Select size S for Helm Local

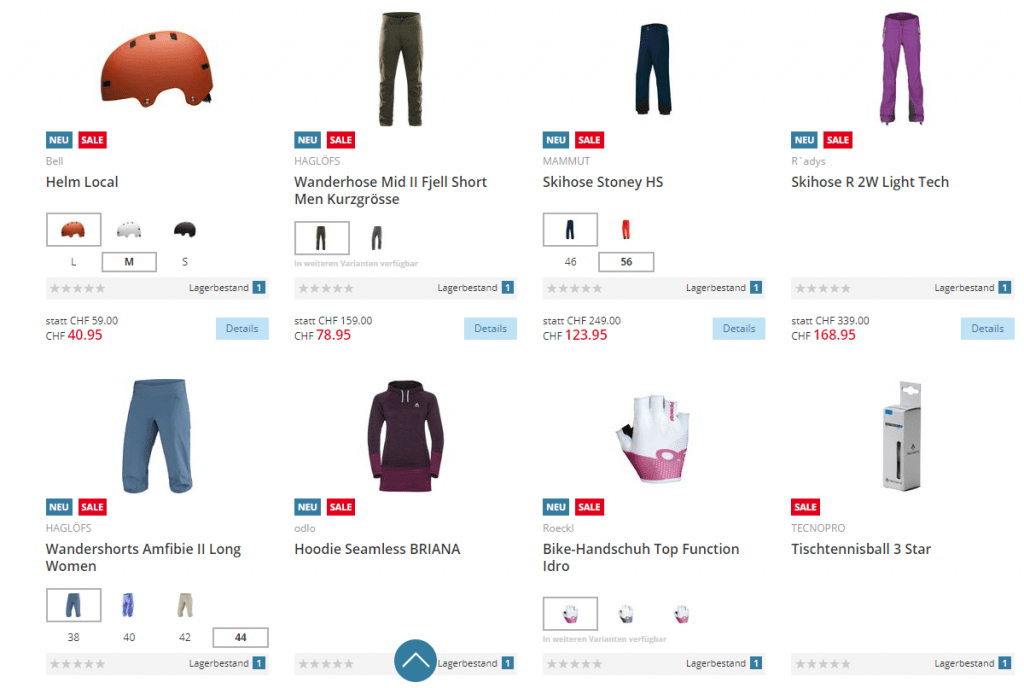pyautogui.click(x=184, y=262)
